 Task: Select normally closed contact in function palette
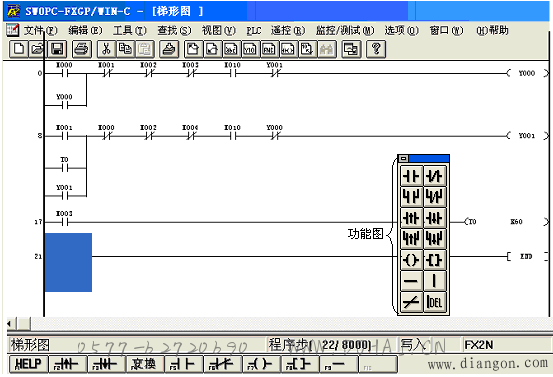pyautogui.click(x=434, y=176)
